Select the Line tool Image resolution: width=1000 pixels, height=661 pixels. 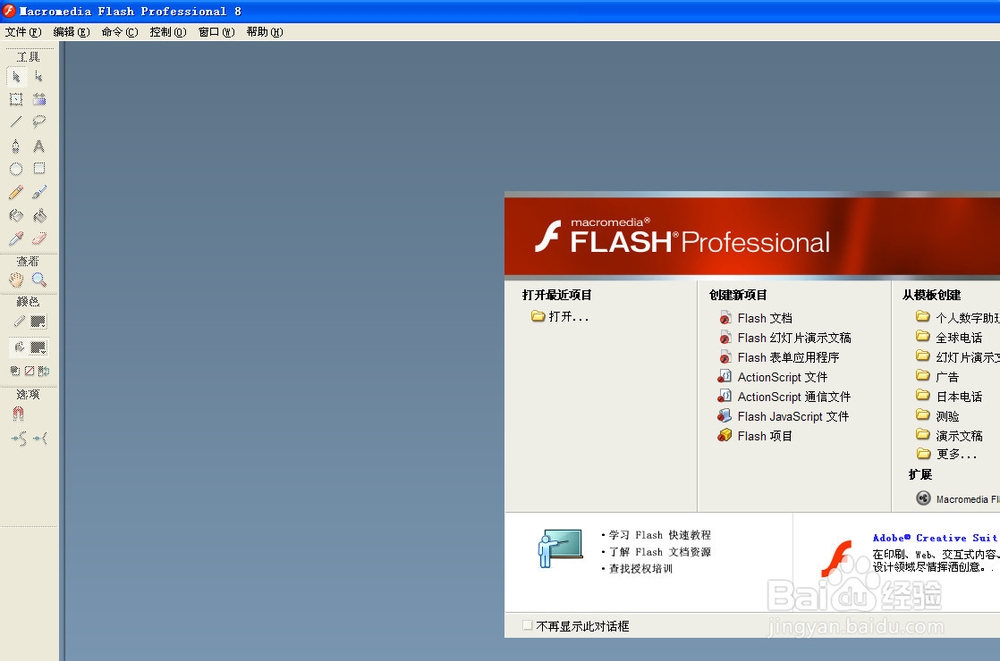coord(16,122)
